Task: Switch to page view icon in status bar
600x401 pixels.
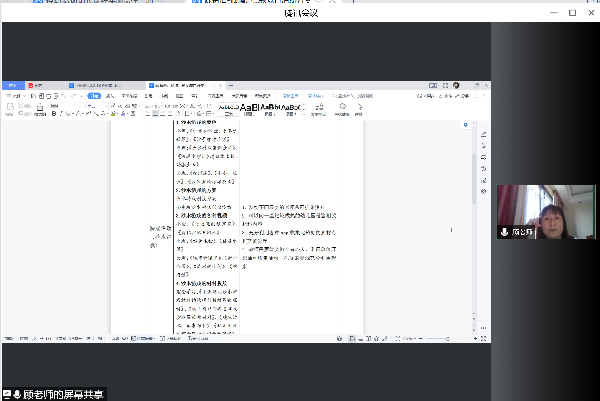Action: (x=352, y=339)
